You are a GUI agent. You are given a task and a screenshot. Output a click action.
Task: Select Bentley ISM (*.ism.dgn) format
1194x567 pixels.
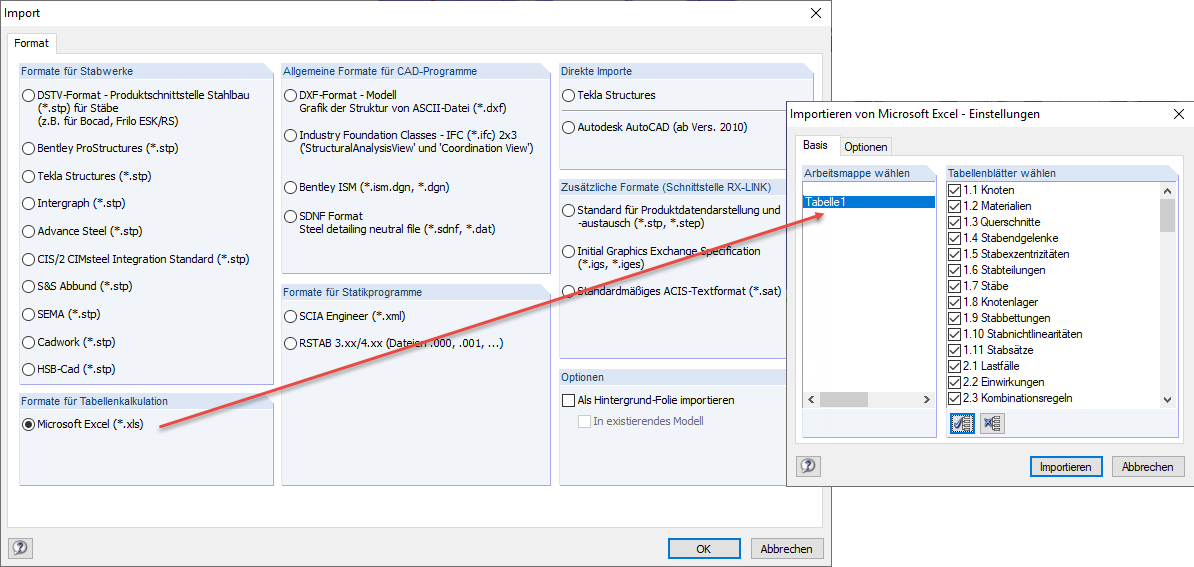pyautogui.click(x=290, y=187)
